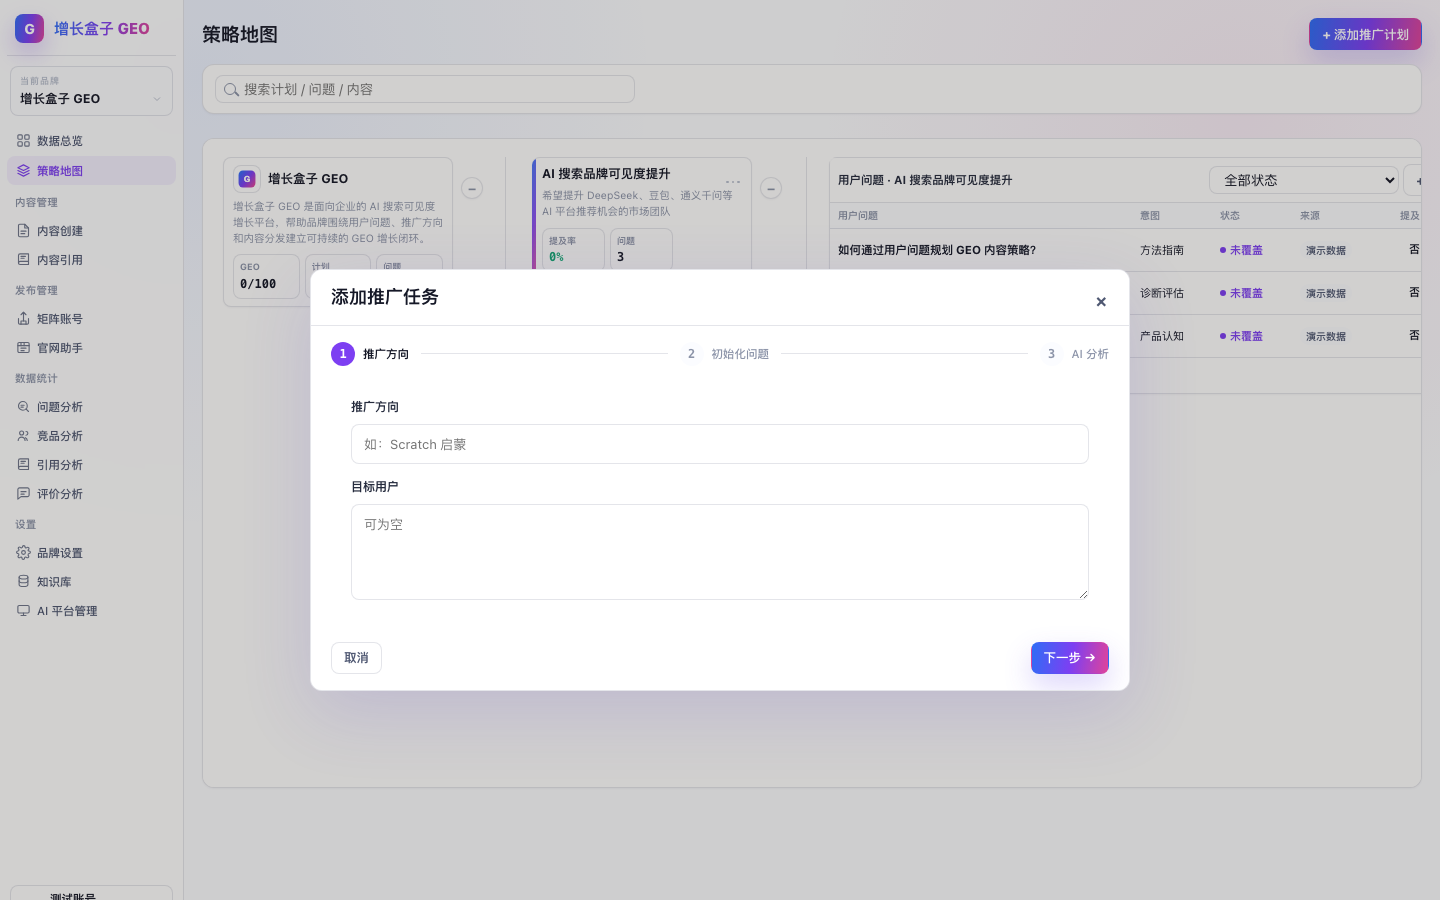Focus the 搜索计划 / 问题 / 内容 search box
The height and width of the screenshot is (900, 1440).
point(425,89)
